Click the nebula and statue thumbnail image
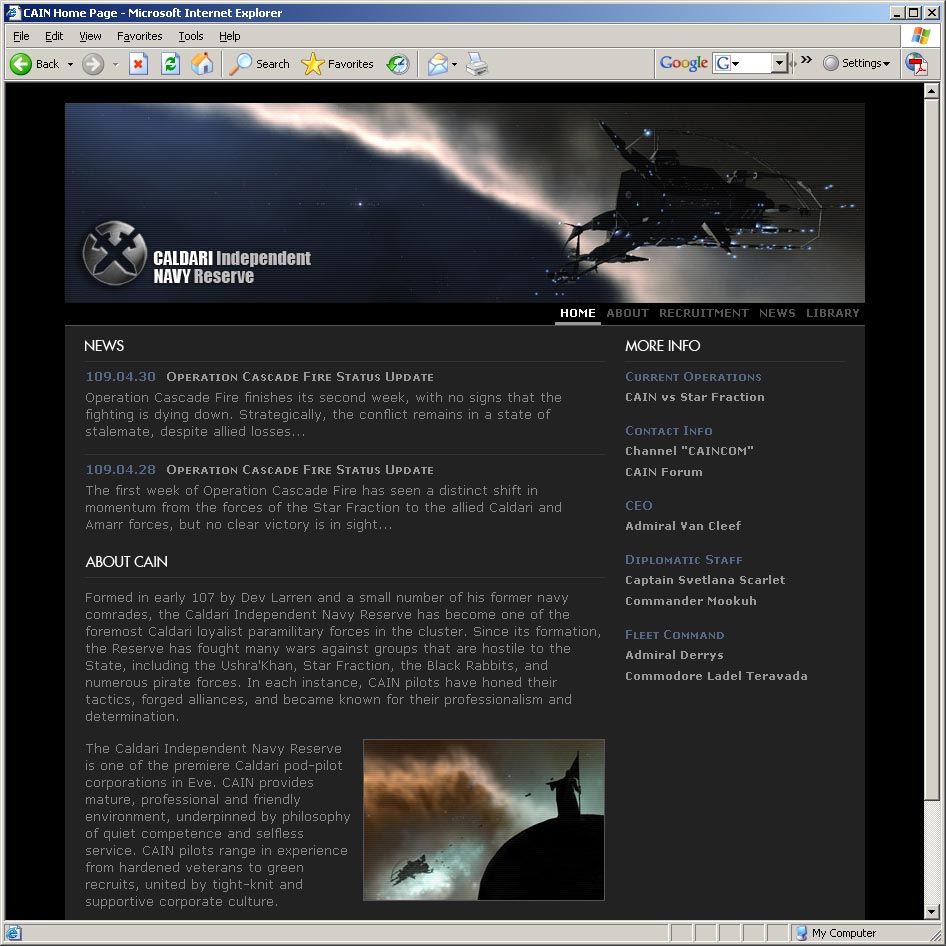Viewport: 946px width, 946px height. point(484,820)
